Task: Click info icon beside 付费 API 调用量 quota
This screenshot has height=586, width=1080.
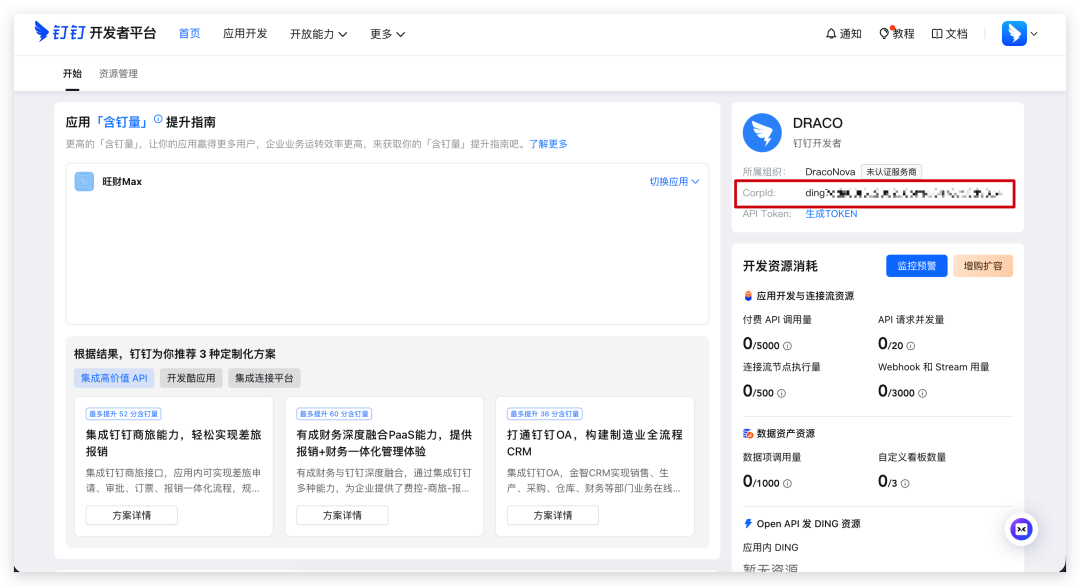Action: (787, 346)
